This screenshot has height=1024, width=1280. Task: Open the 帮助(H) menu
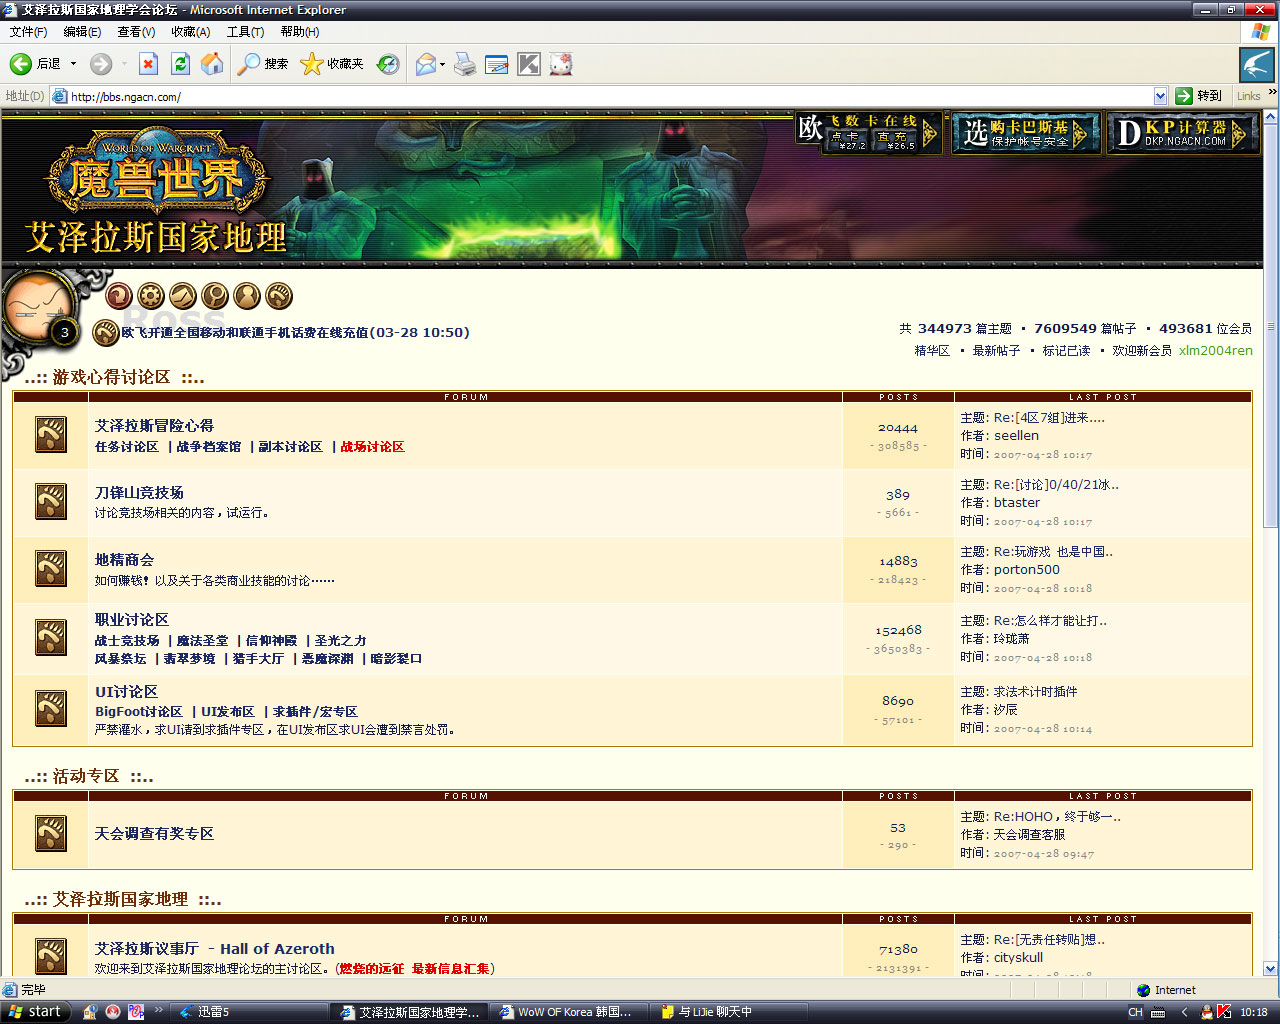(x=300, y=32)
